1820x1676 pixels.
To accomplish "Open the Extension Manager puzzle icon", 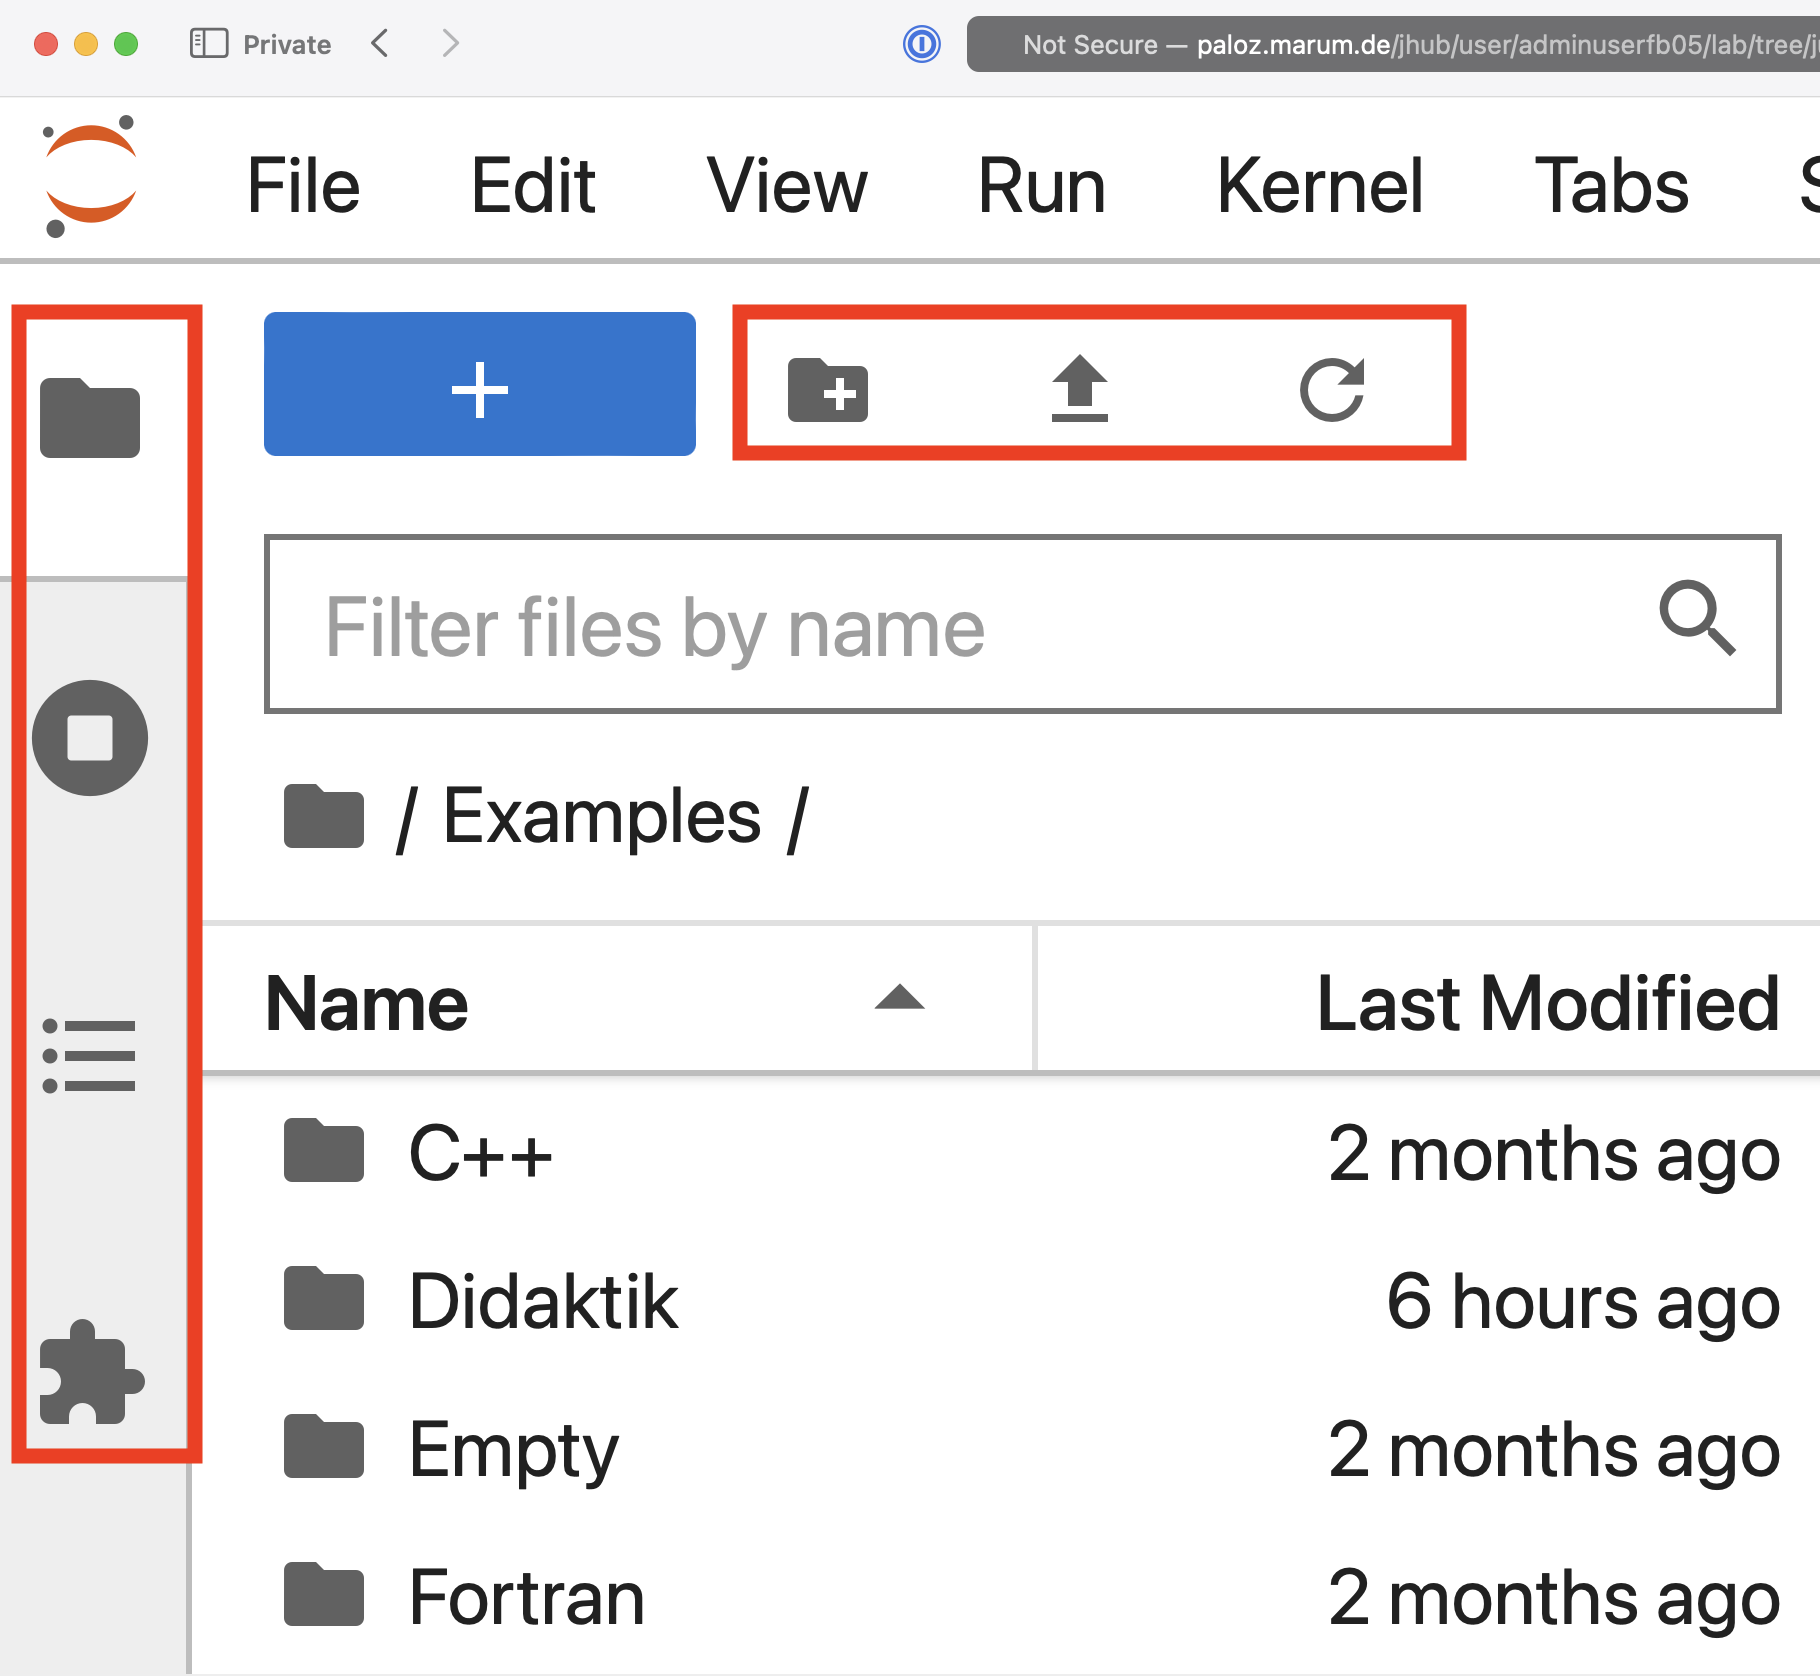I will coord(91,1372).
